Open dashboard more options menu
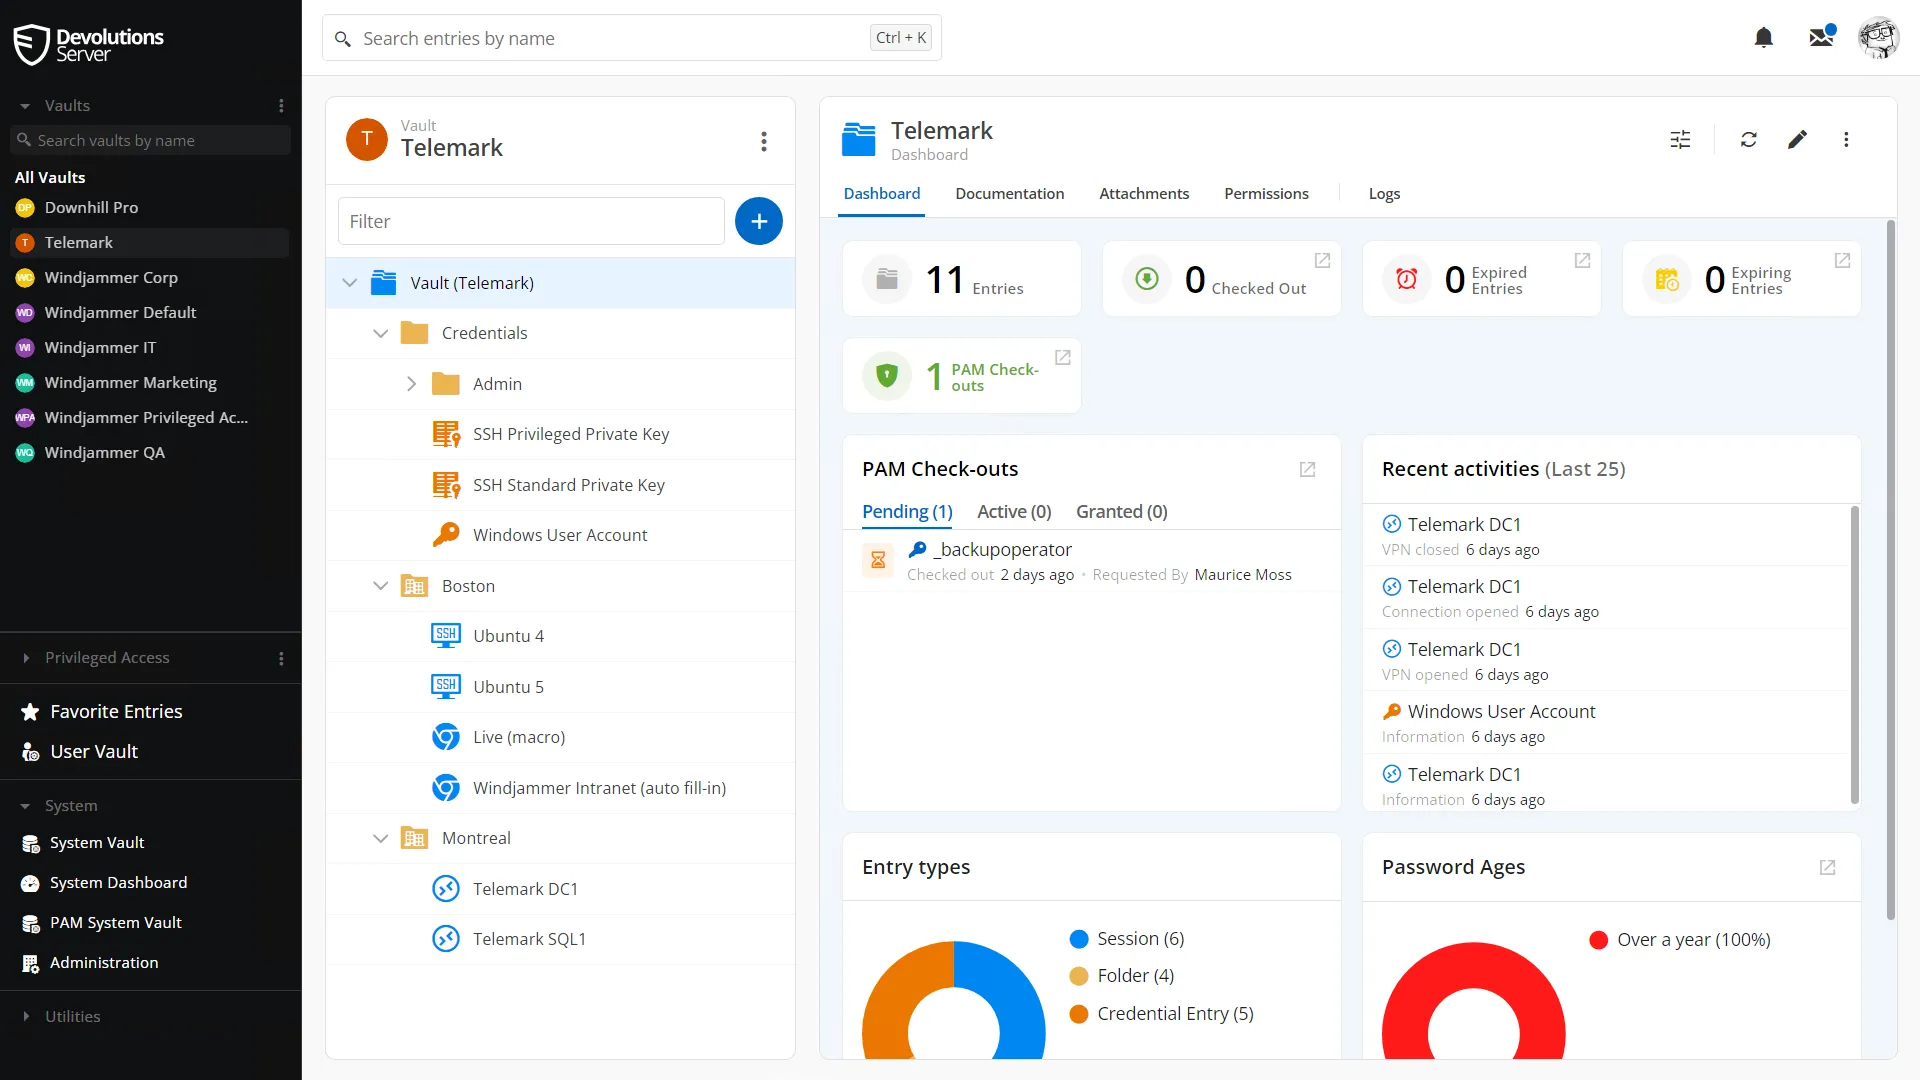This screenshot has width=1920, height=1080. pyautogui.click(x=1847, y=140)
